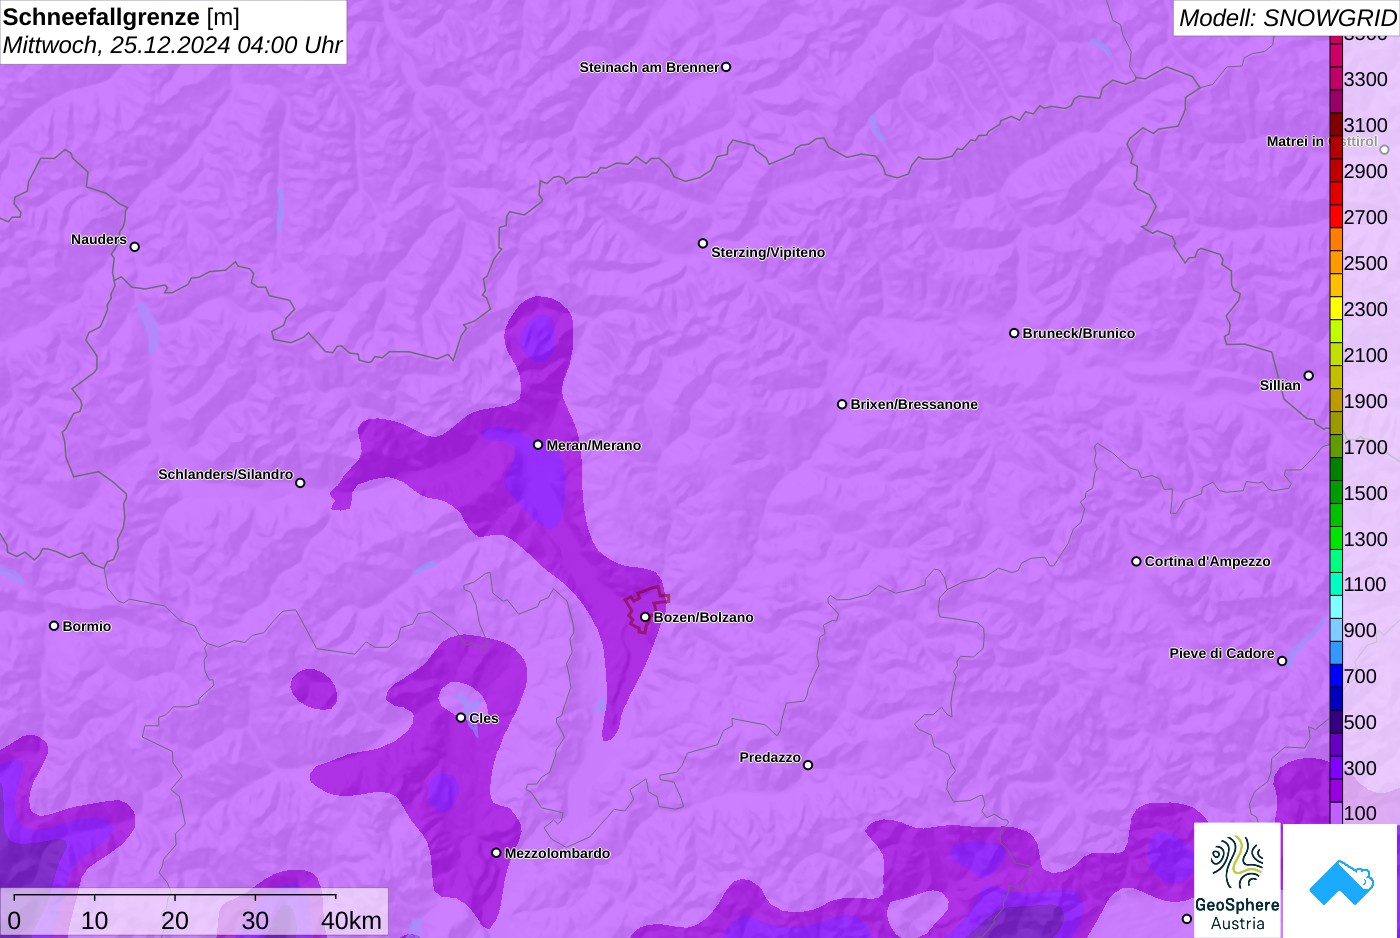Click the blue cloud arrow logo

(x=1341, y=881)
